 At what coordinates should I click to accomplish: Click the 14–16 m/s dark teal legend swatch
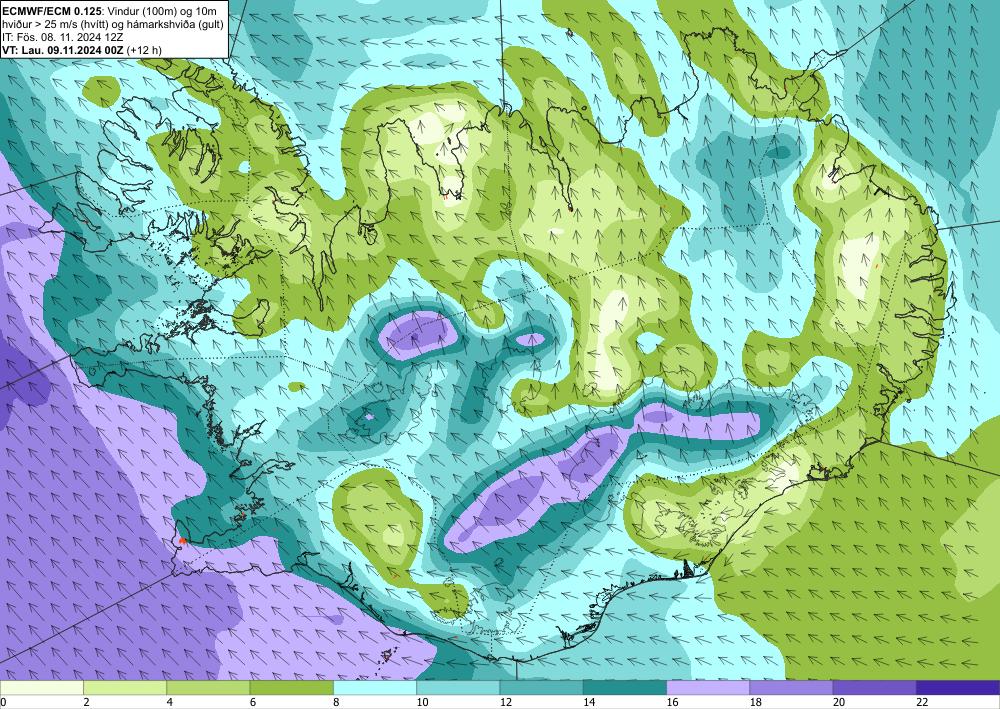pyautogui.click(x=625, y=688)
